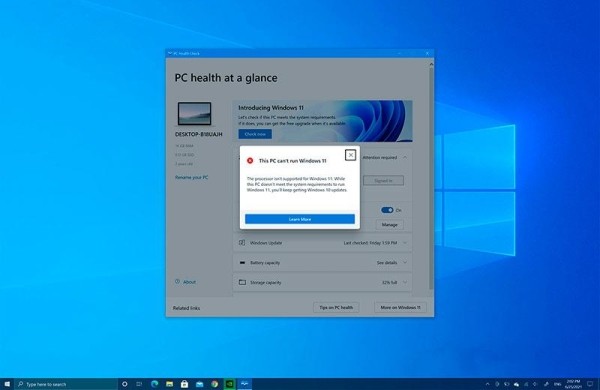Select the DESKTOP-818UAJH computer name
600x390 pixels.
click(198, 134)
